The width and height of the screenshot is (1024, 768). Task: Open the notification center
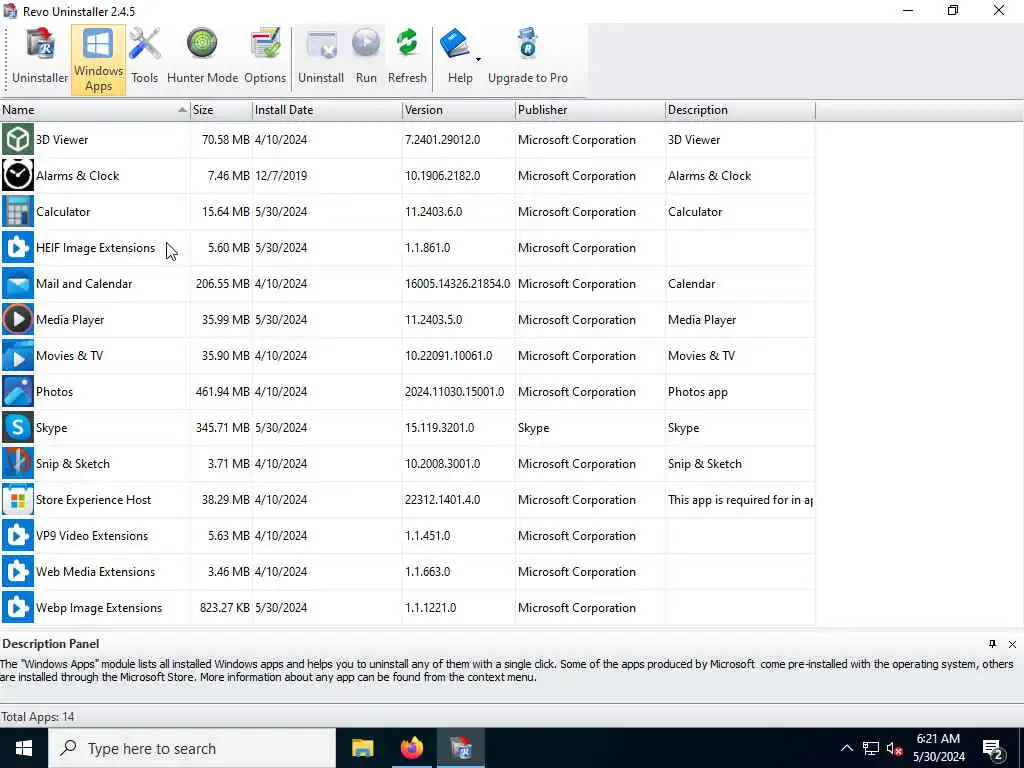point(993,749)
